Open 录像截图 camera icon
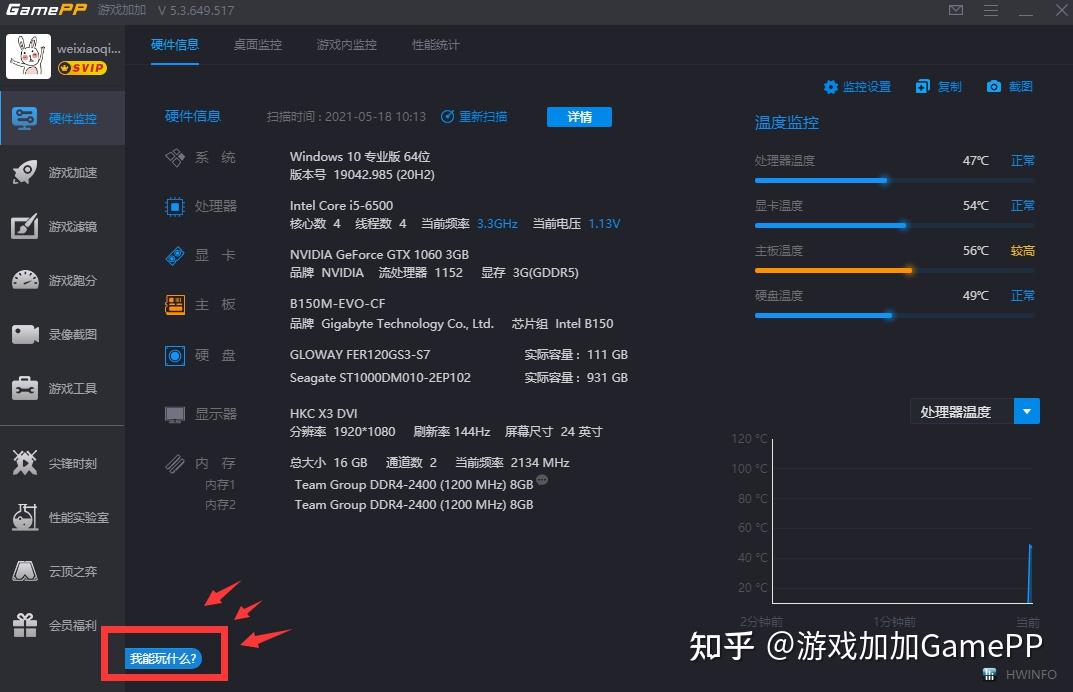 25,334
